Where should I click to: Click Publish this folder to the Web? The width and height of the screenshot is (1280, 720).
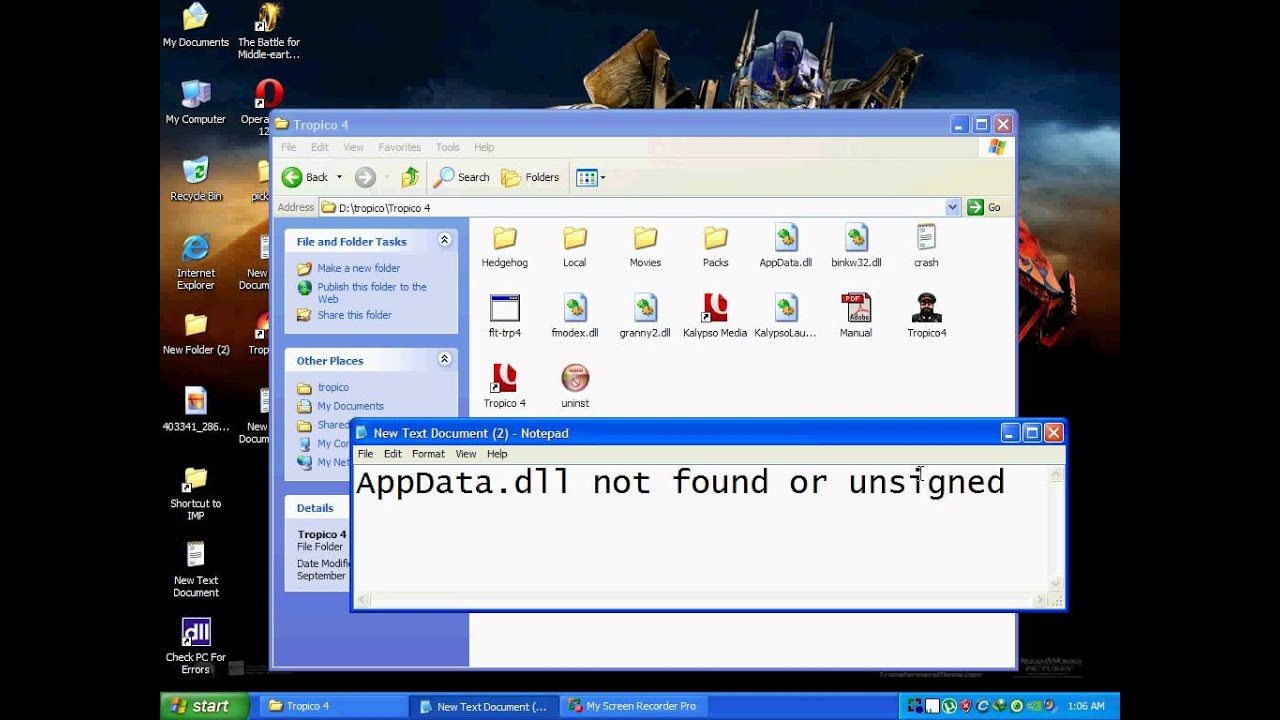pos(372,292)
